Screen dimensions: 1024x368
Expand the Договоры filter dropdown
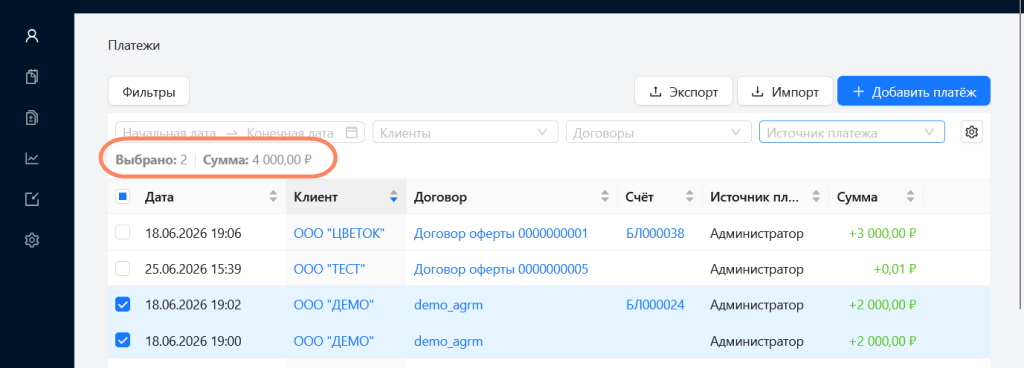pyautogui.click(x=659, y=132)
